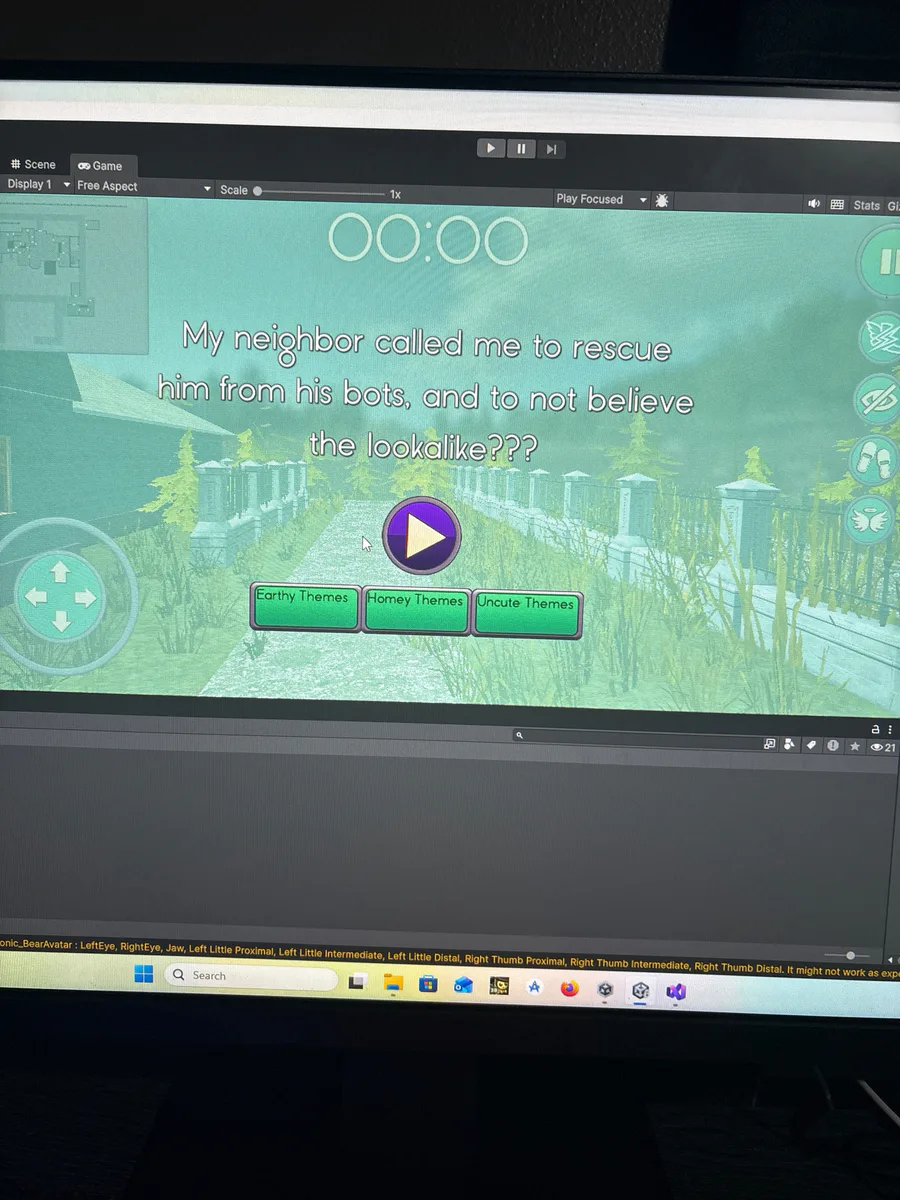This screenshot has width=900, height=1200.
Task: Click the lock icon of the lower panel
Action: click(875, 729)
